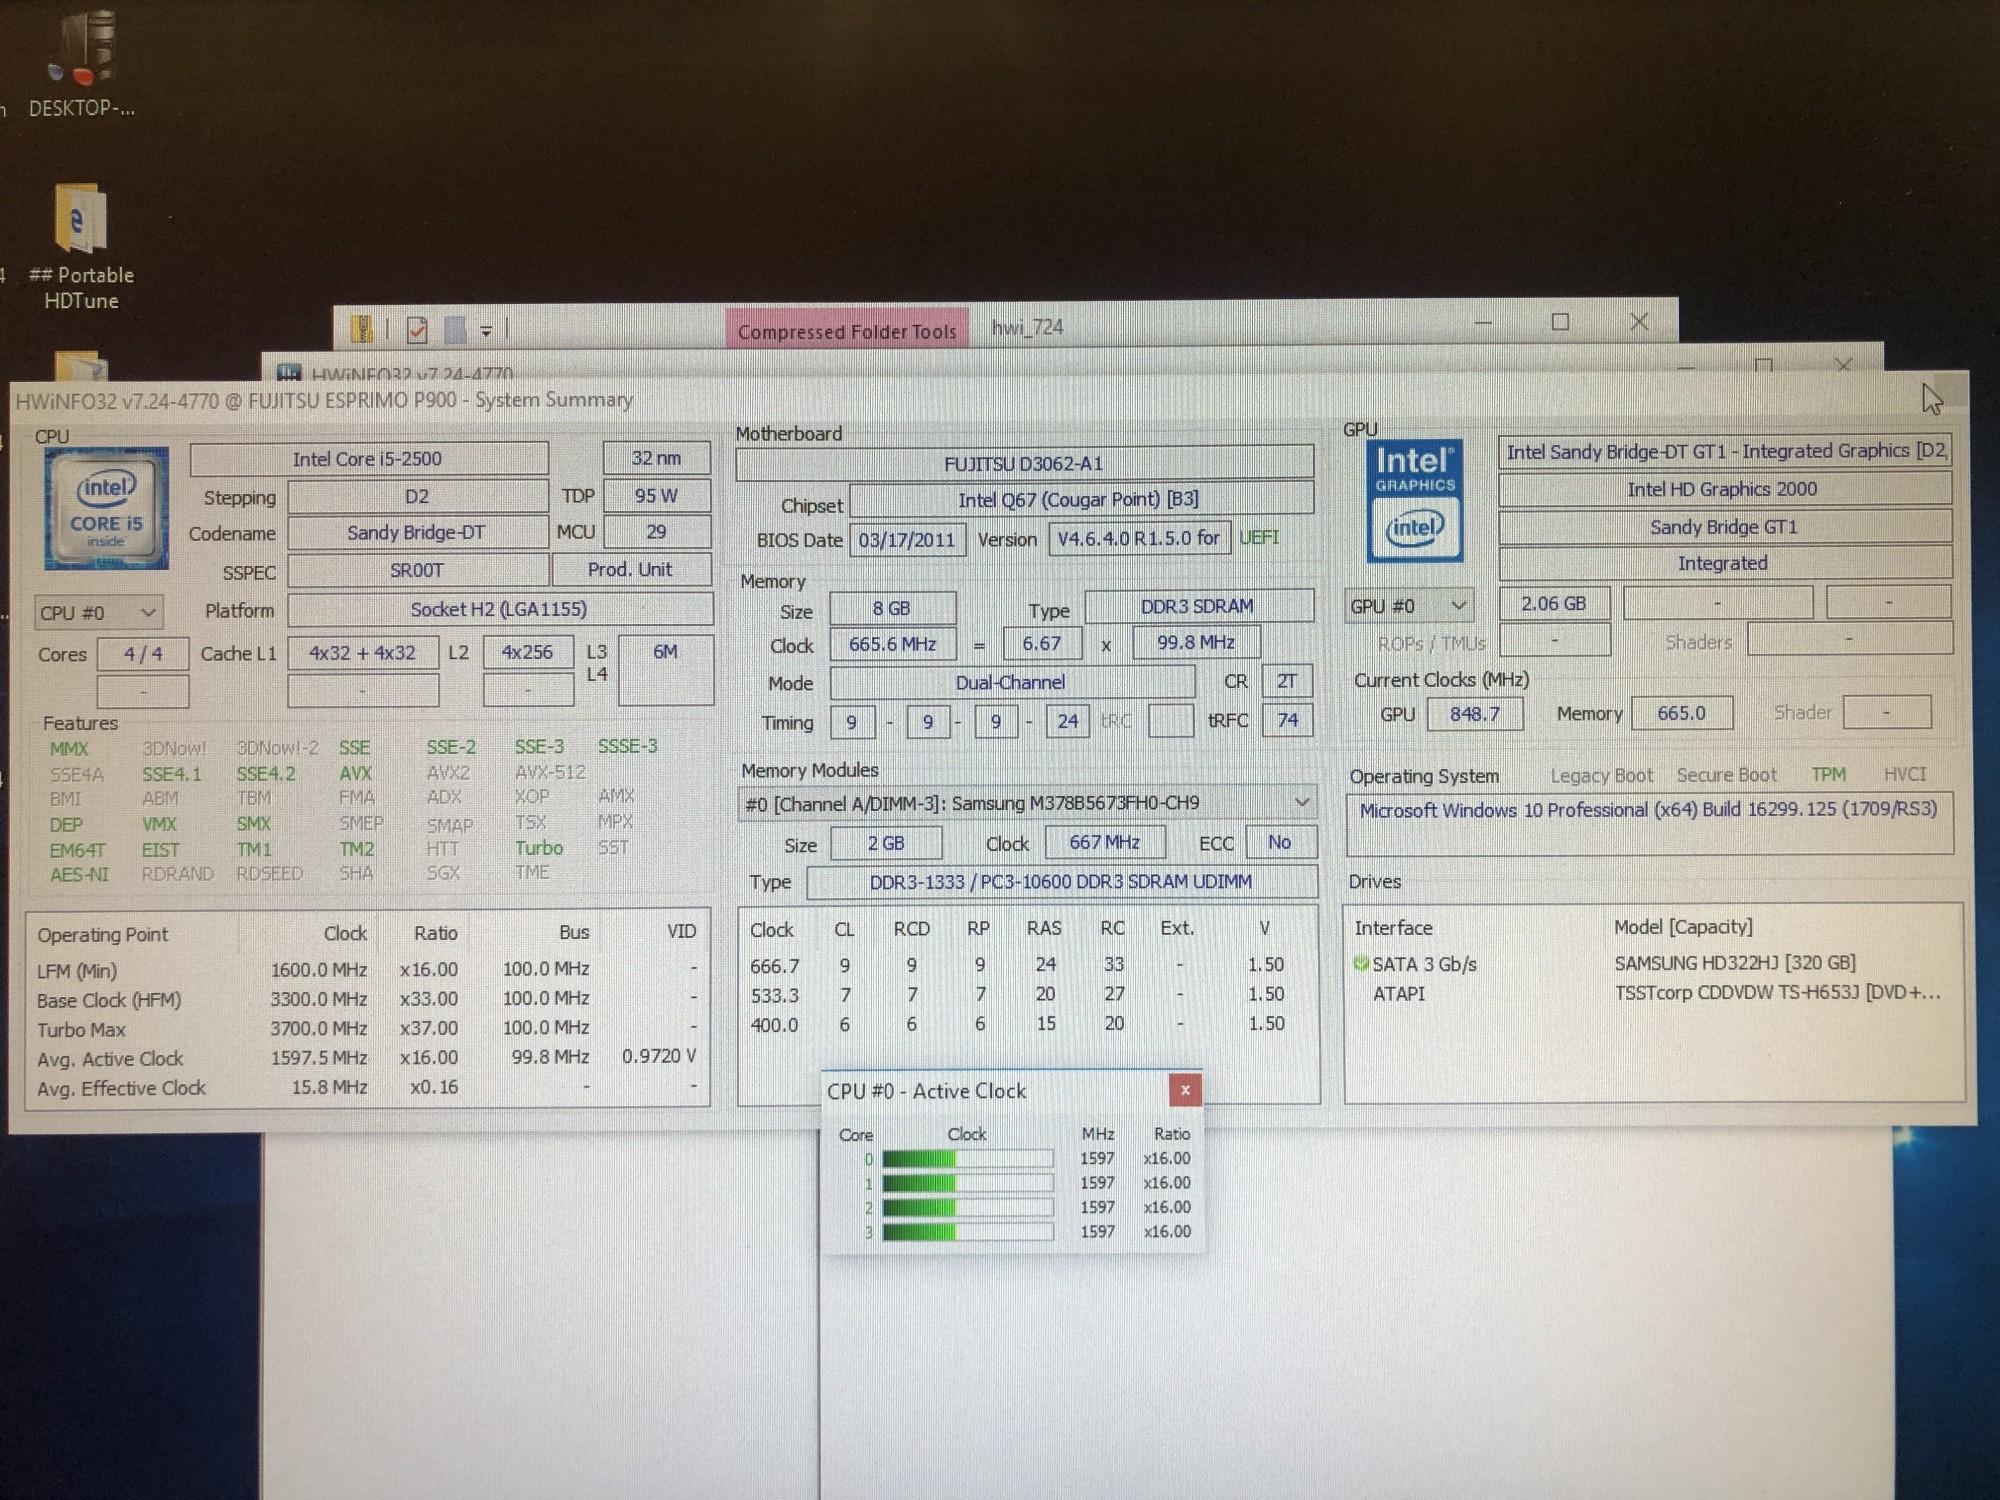Click the Socket H2 (LGA1155) platform field

pos(499,609)
